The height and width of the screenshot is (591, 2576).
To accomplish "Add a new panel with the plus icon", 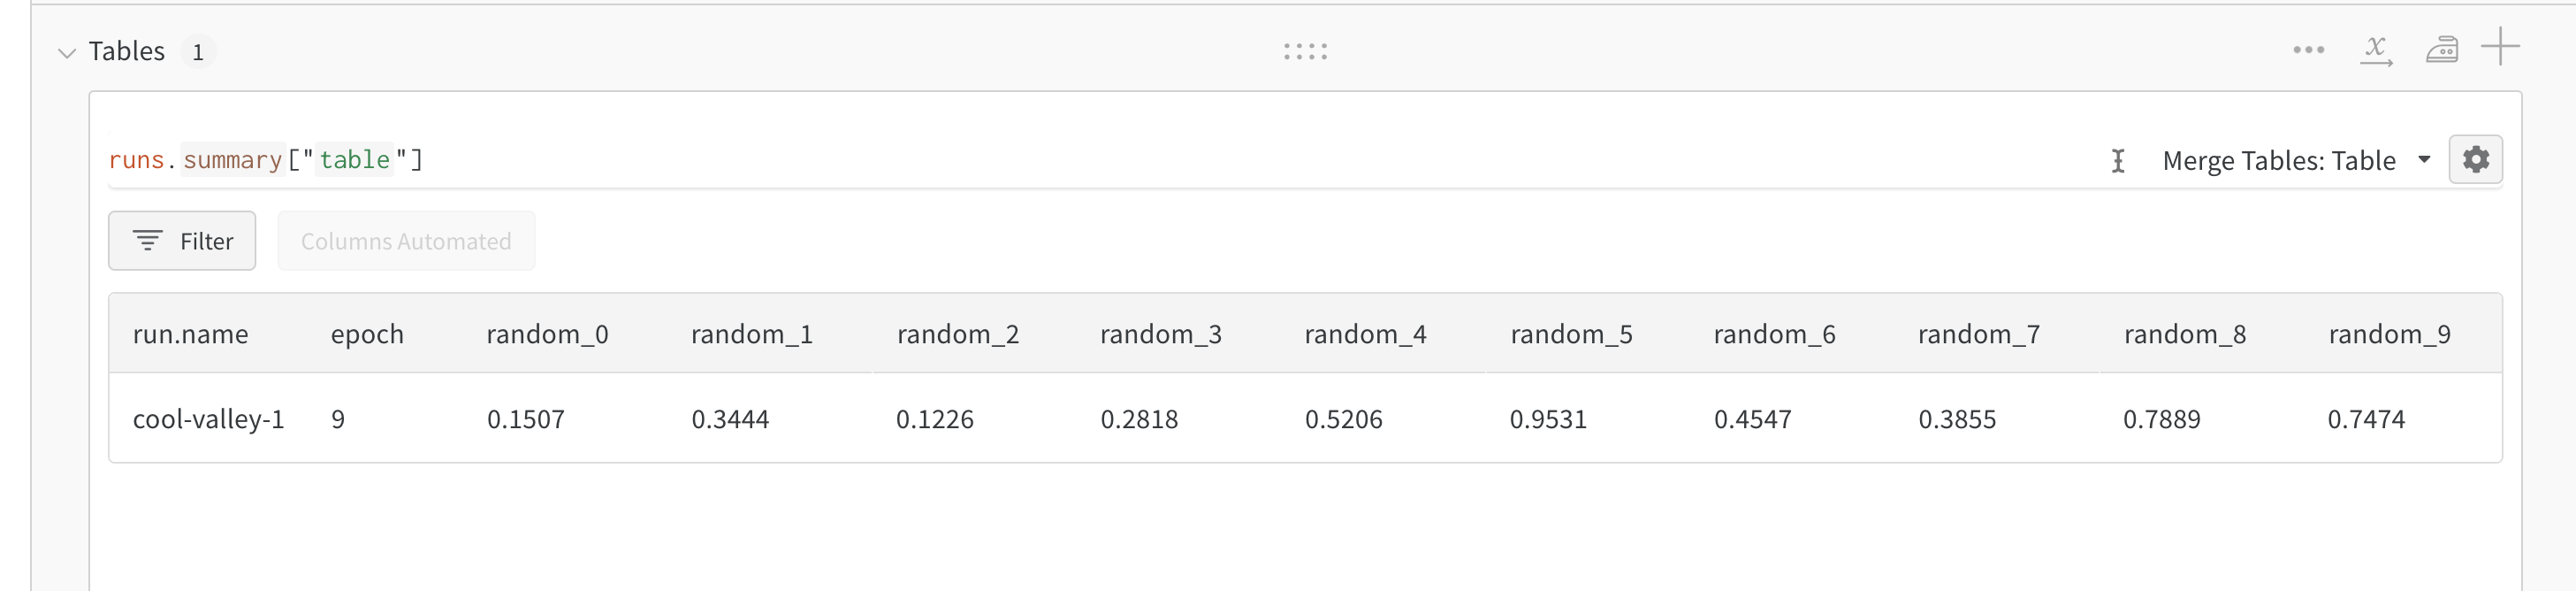I will point(2503,47).
